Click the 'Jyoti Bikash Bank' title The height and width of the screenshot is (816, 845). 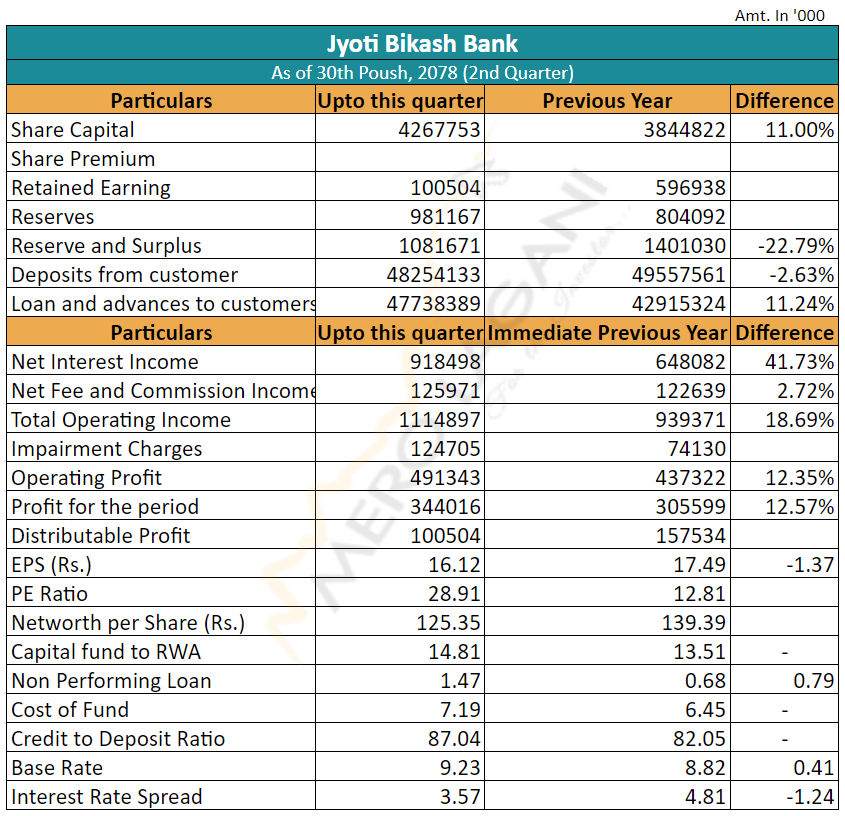click(x=422, y=44)
